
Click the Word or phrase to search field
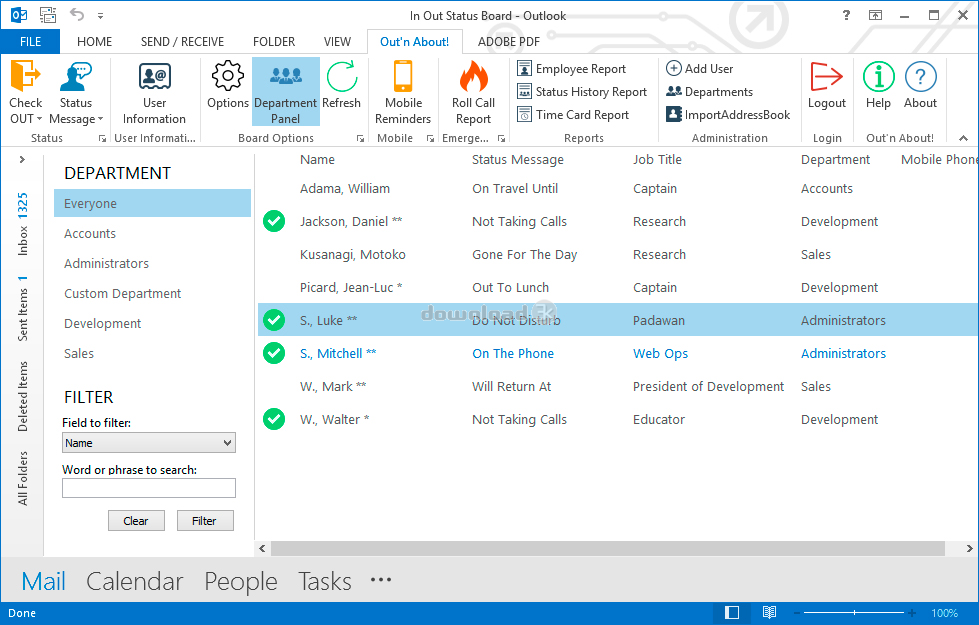tap(149, 488)
